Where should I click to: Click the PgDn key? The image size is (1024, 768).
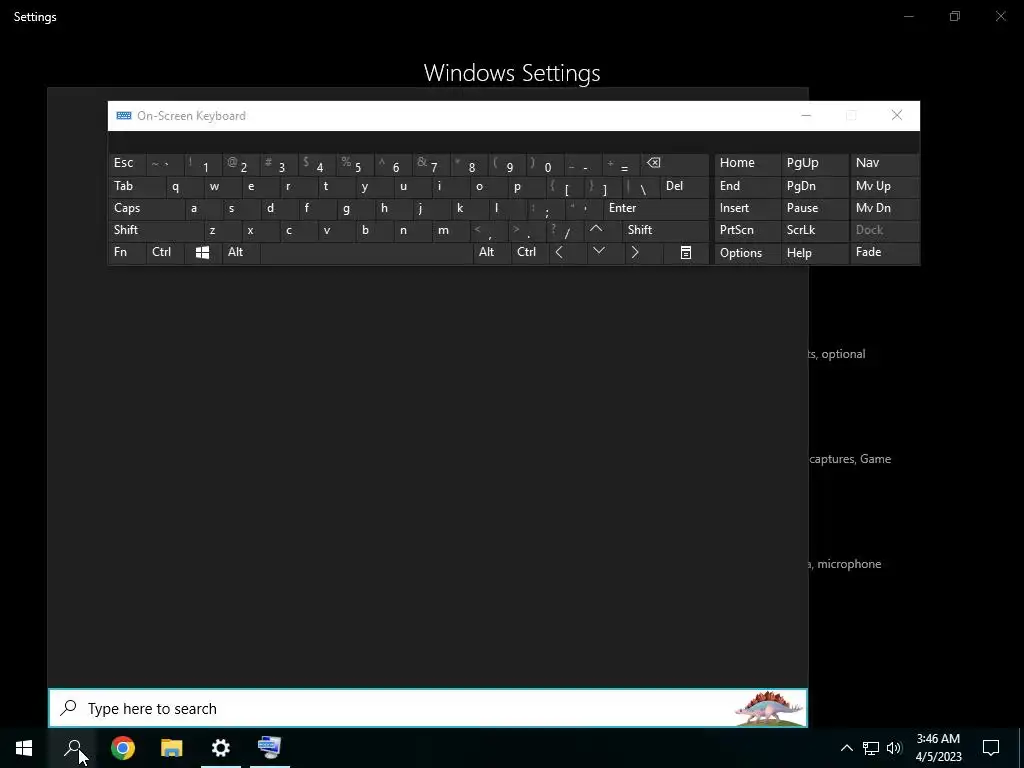point(814,187)
